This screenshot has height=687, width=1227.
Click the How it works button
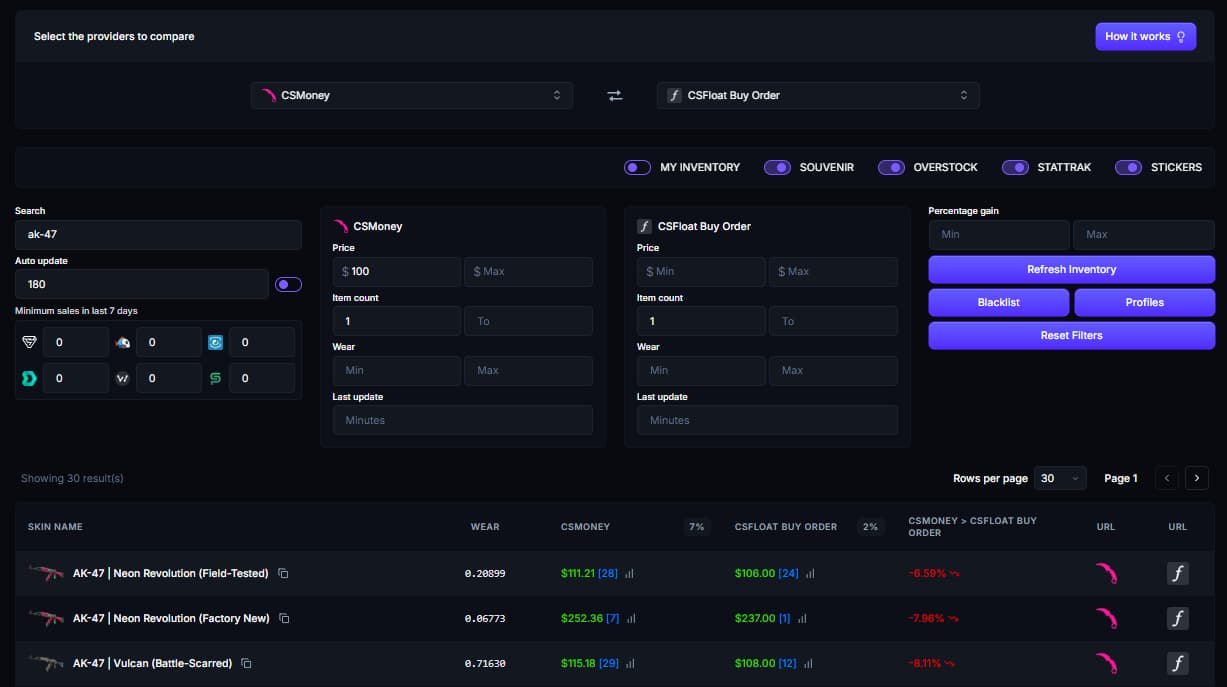(x=1146, y=37)
